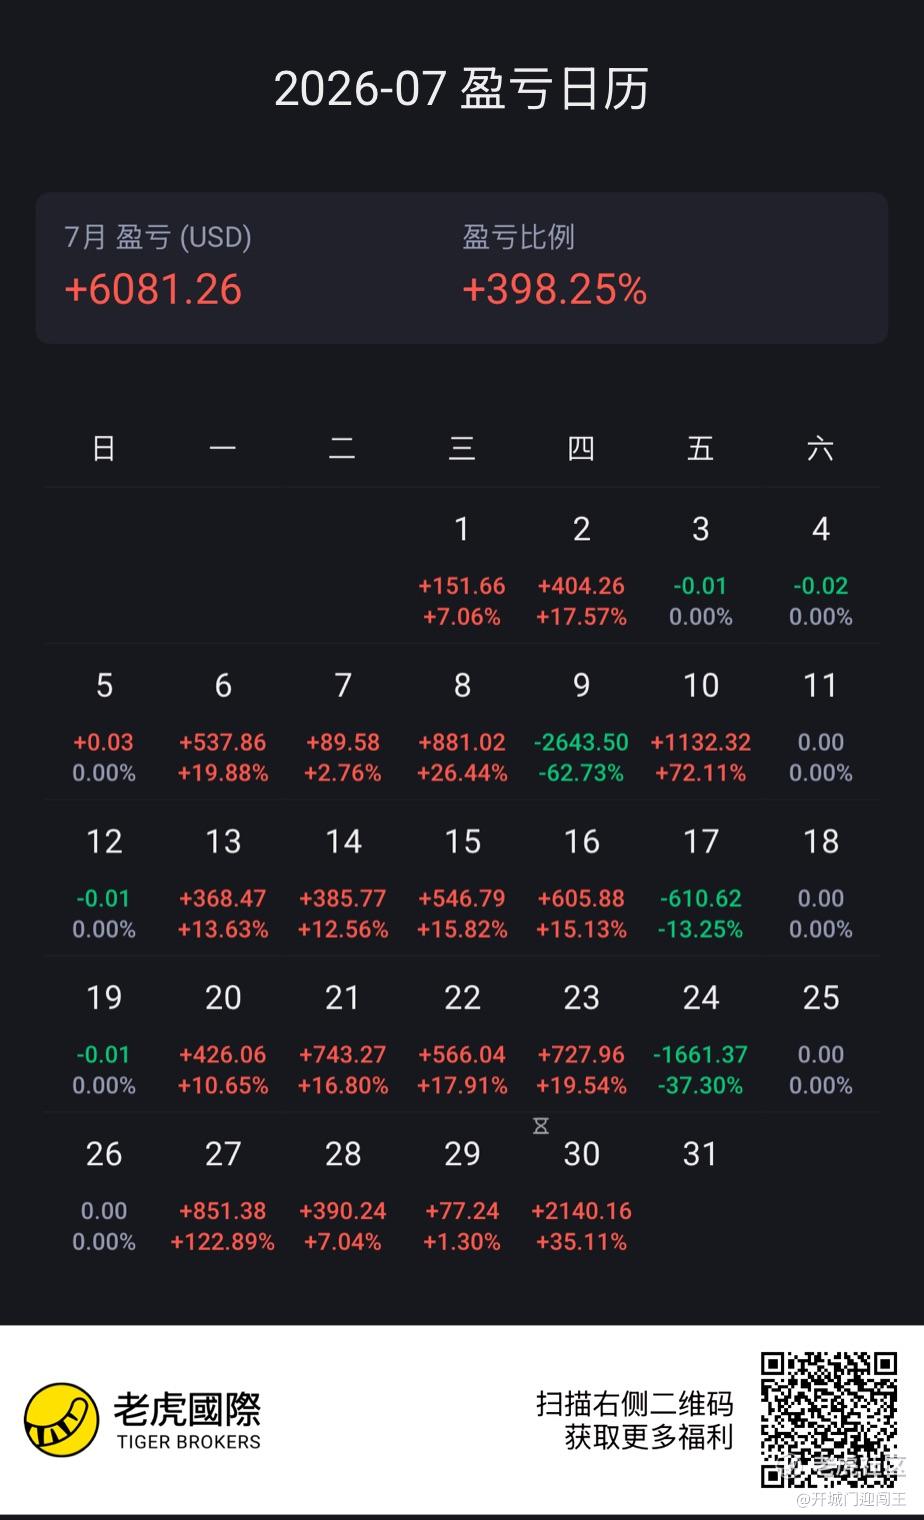Select day 24 showing -1661.37
The width and height of the screenshot is (924, 1520).
(700, 1040)
